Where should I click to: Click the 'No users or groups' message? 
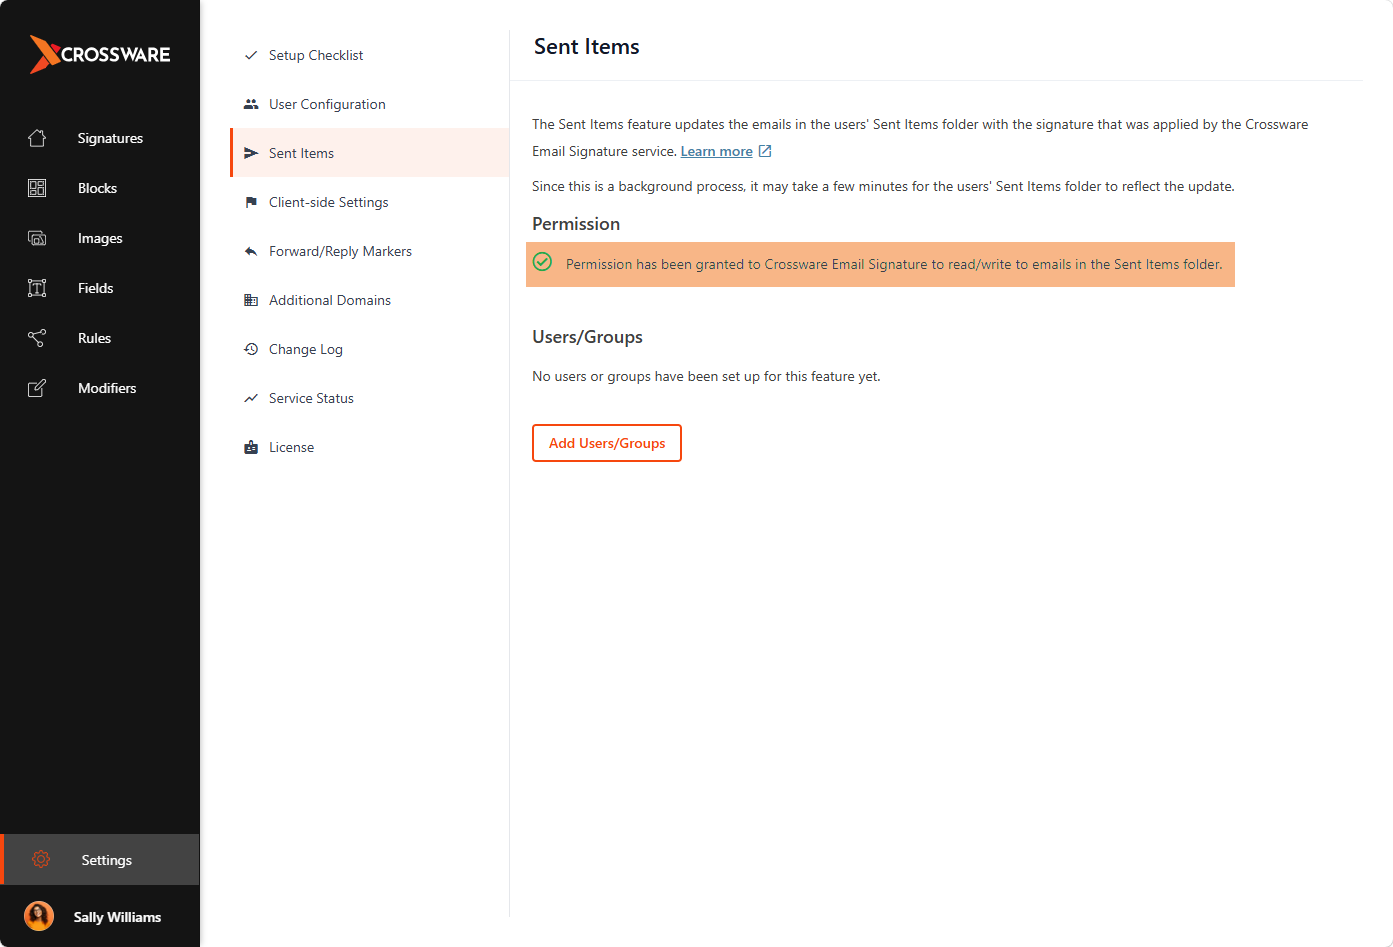click(x=706, y=376)
